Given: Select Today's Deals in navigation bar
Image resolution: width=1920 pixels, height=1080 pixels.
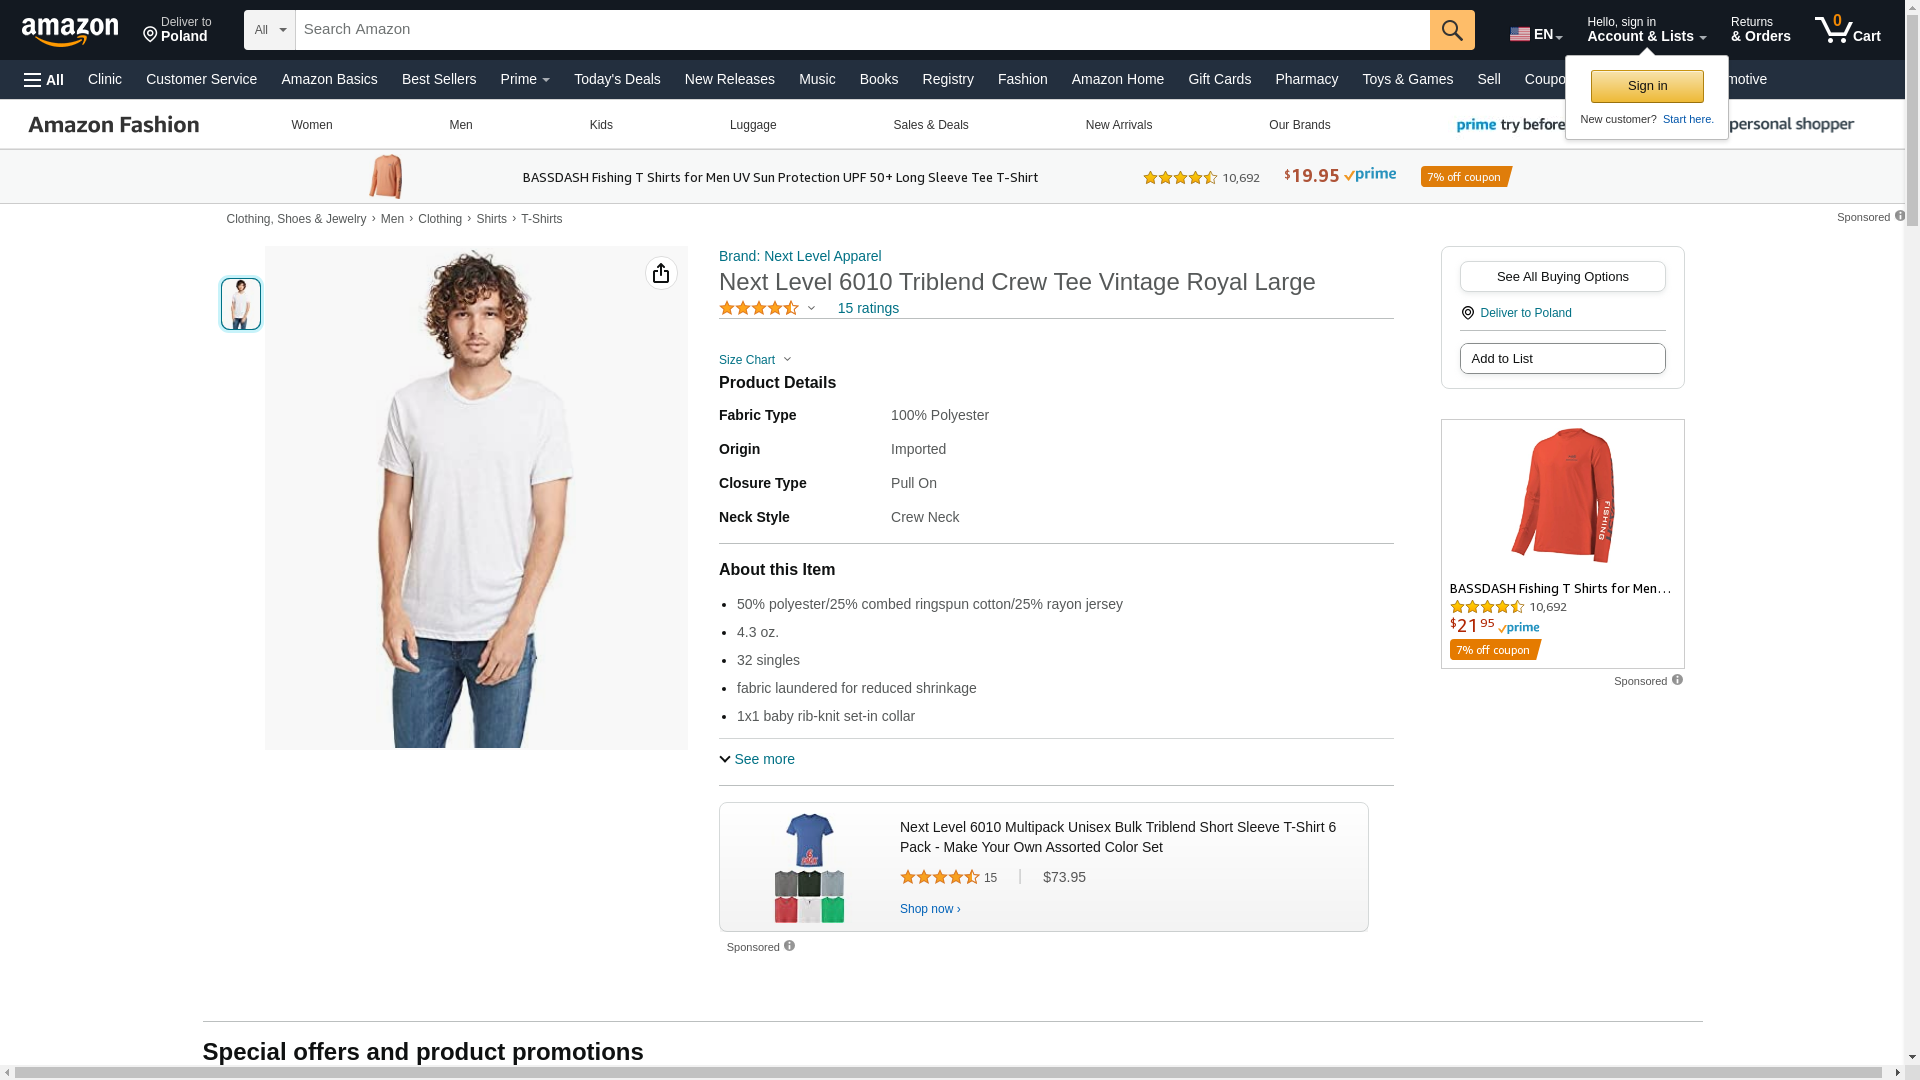Looking at the screenshot, I should 617,79.
